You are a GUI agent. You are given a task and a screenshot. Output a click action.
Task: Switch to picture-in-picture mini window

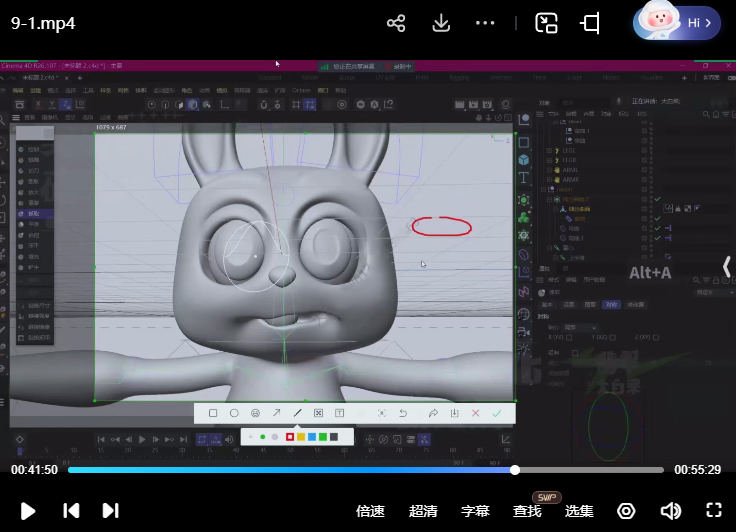pyautogui.click(x=546, y=23)
